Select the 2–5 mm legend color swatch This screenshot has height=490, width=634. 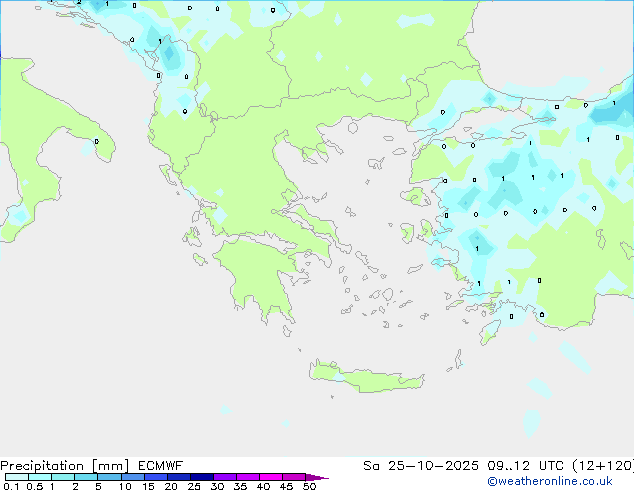pos(86,477)
